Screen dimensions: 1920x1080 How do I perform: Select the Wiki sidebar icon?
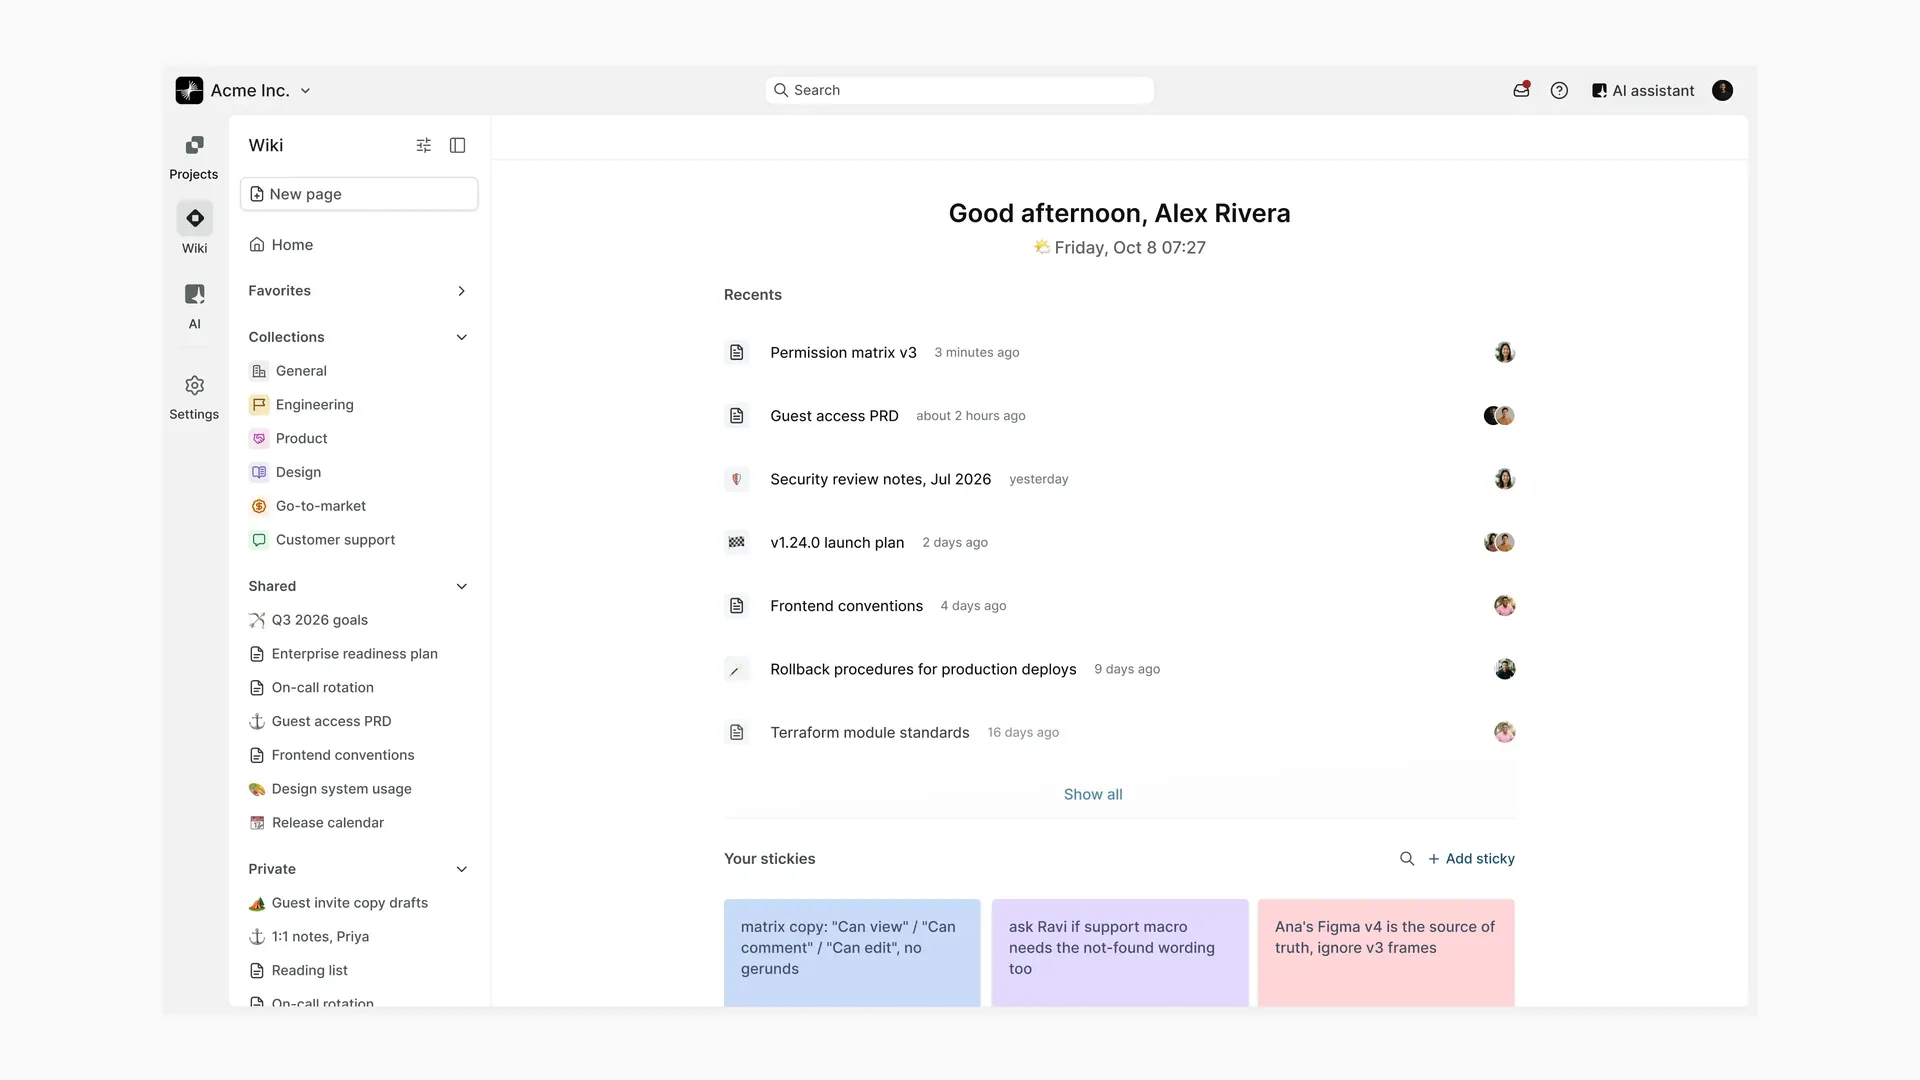point(194,218)
